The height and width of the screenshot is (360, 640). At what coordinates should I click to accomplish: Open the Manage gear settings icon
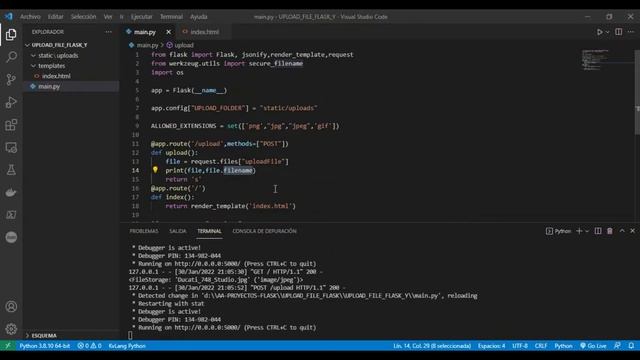pyautogui.click(x=11, y=329)
